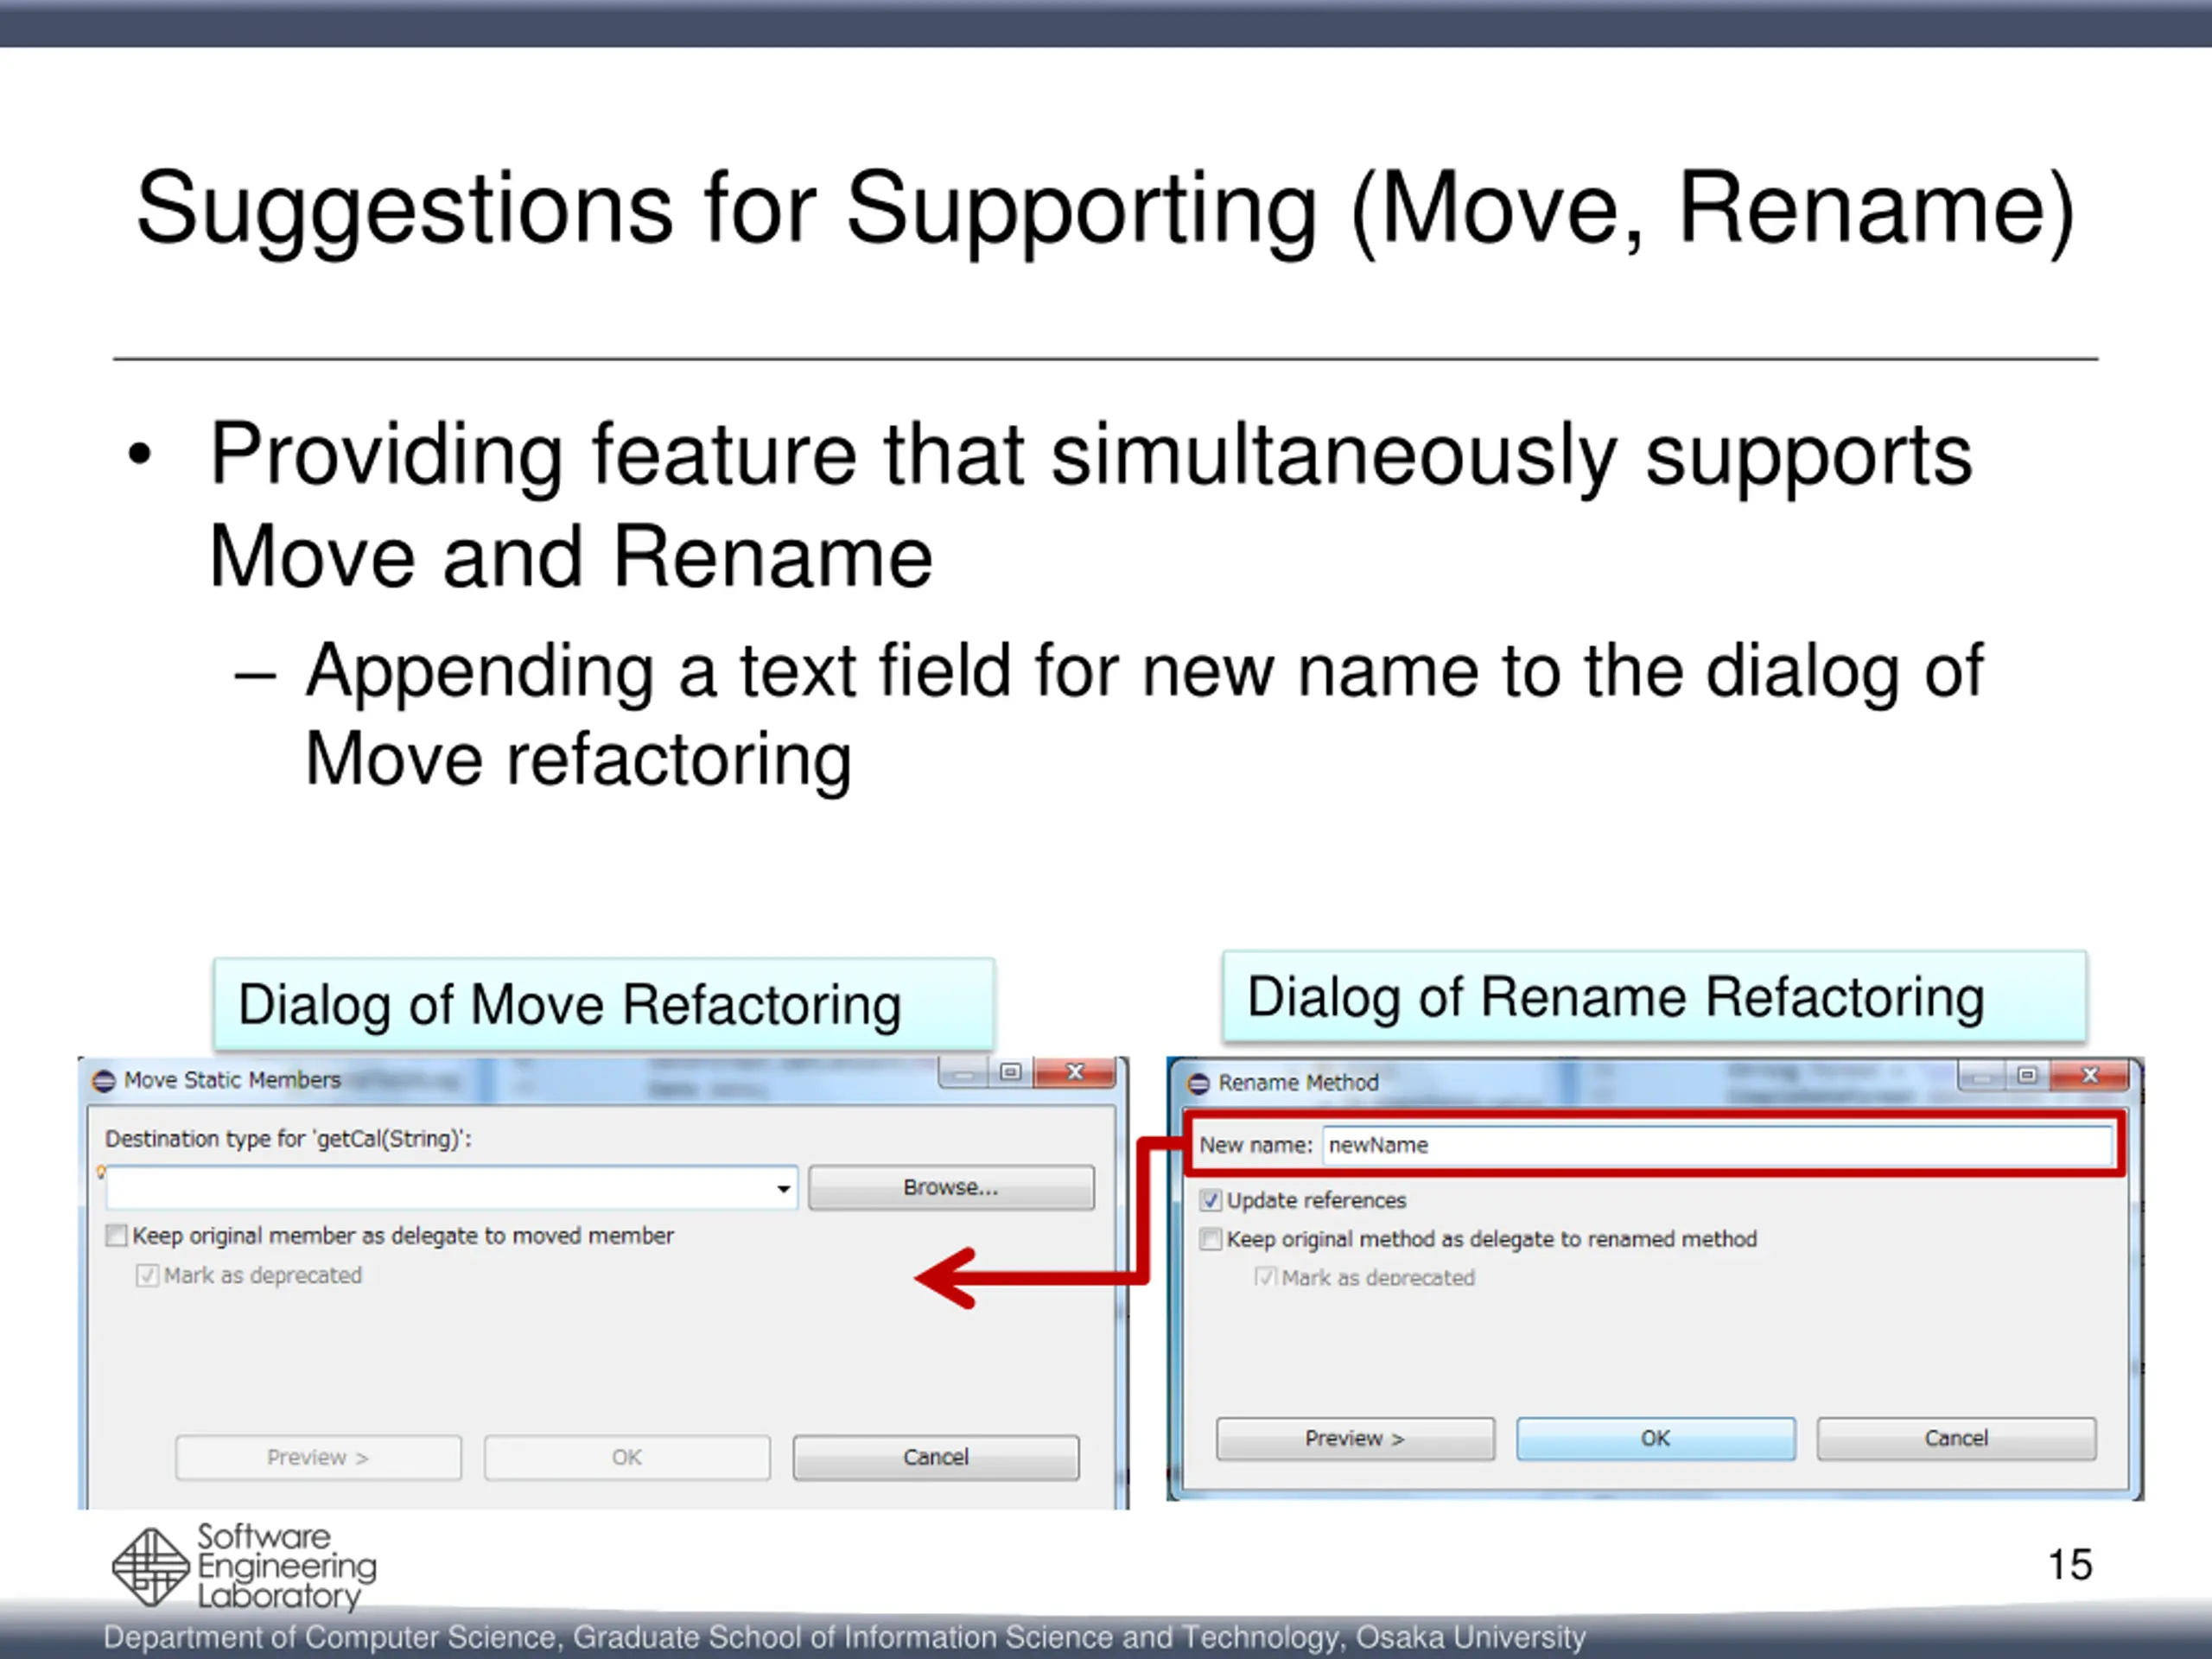Minimize the Rename Method dialog

[x=1981, y=1077]
